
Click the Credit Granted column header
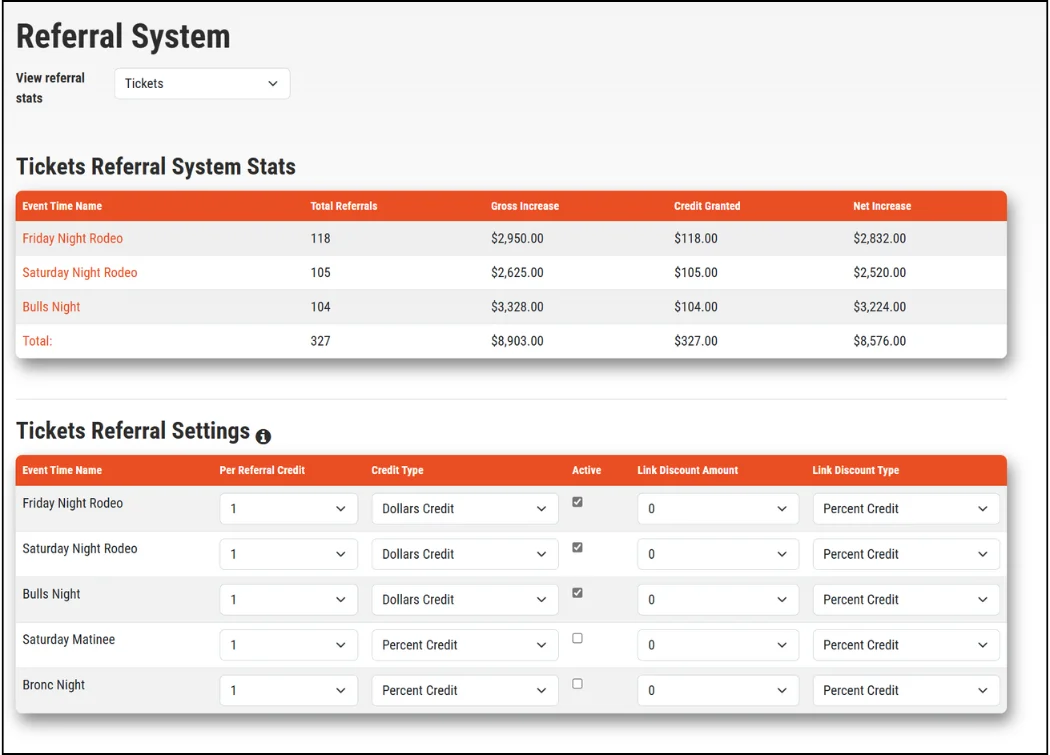pos(707,206)
